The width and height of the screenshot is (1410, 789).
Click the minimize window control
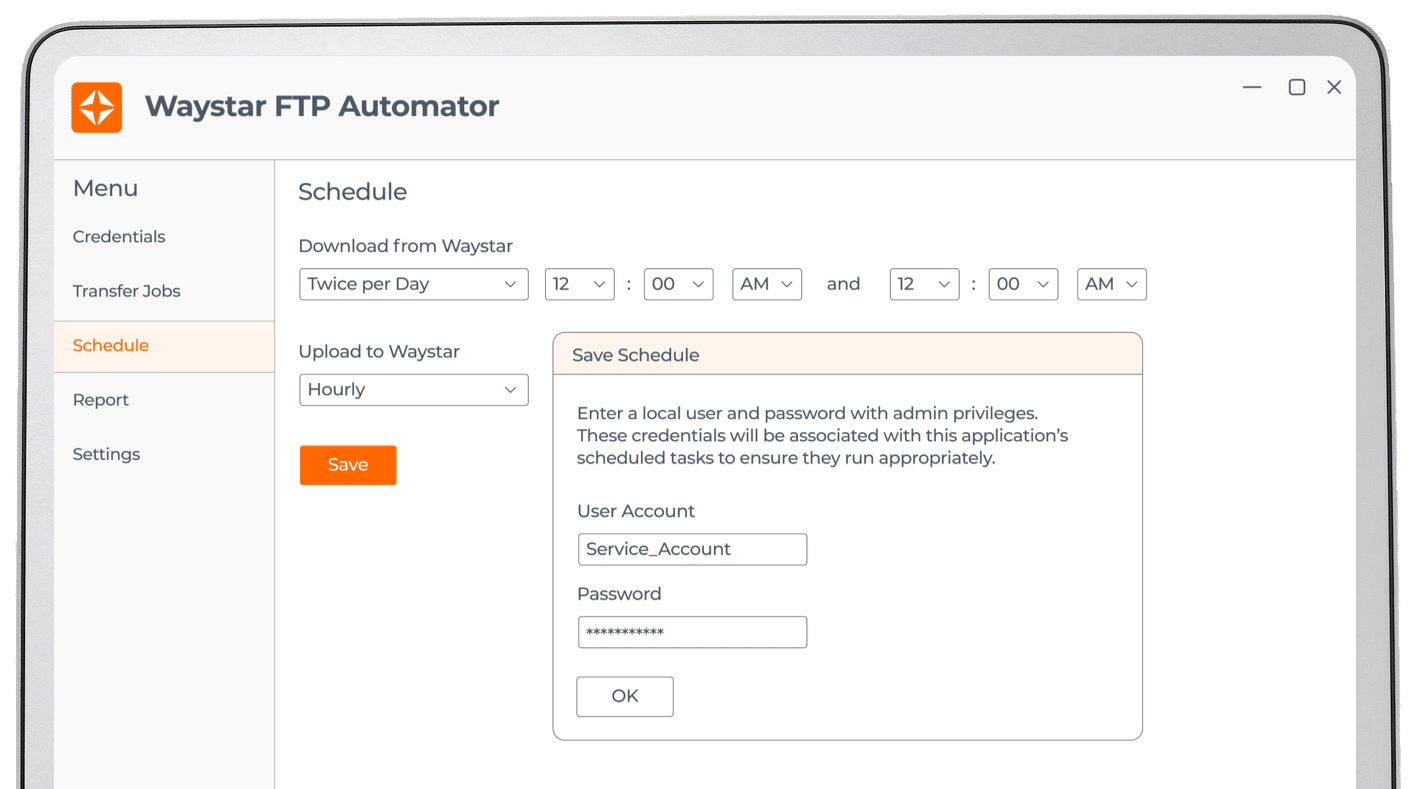point(1251,88)
